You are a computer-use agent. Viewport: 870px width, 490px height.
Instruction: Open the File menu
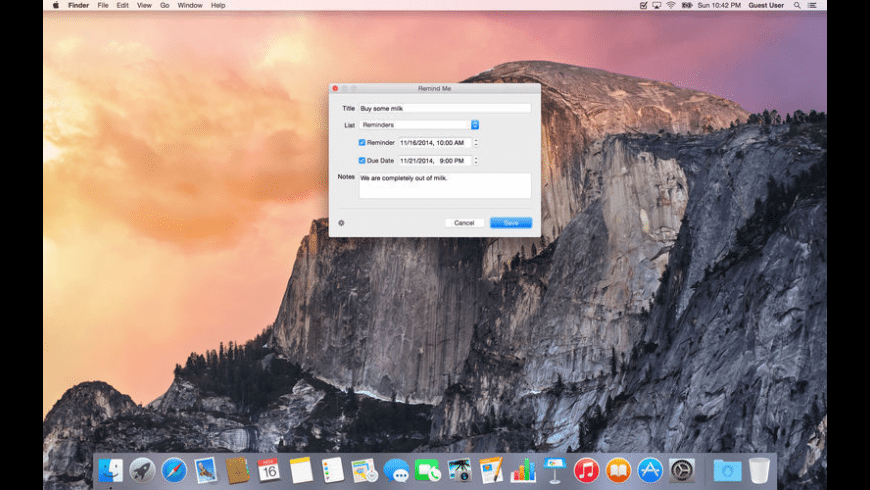103,5
